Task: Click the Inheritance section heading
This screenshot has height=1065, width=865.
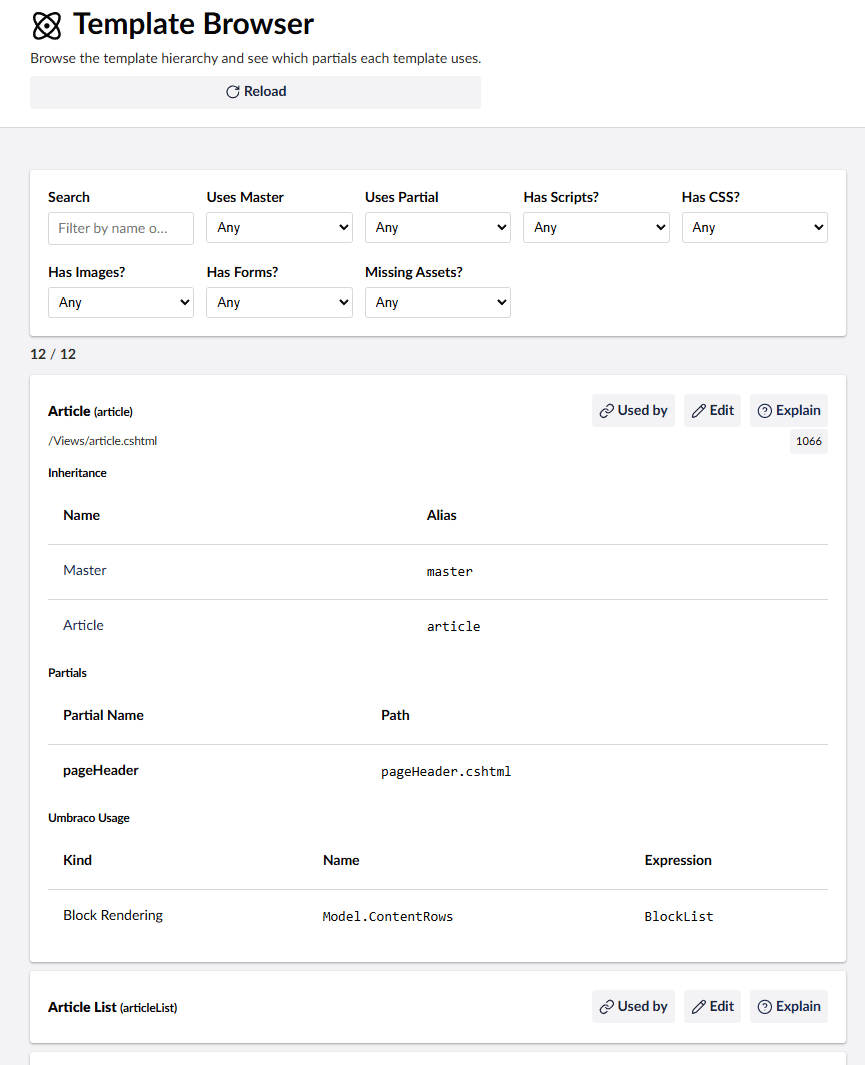Action: 77,473
